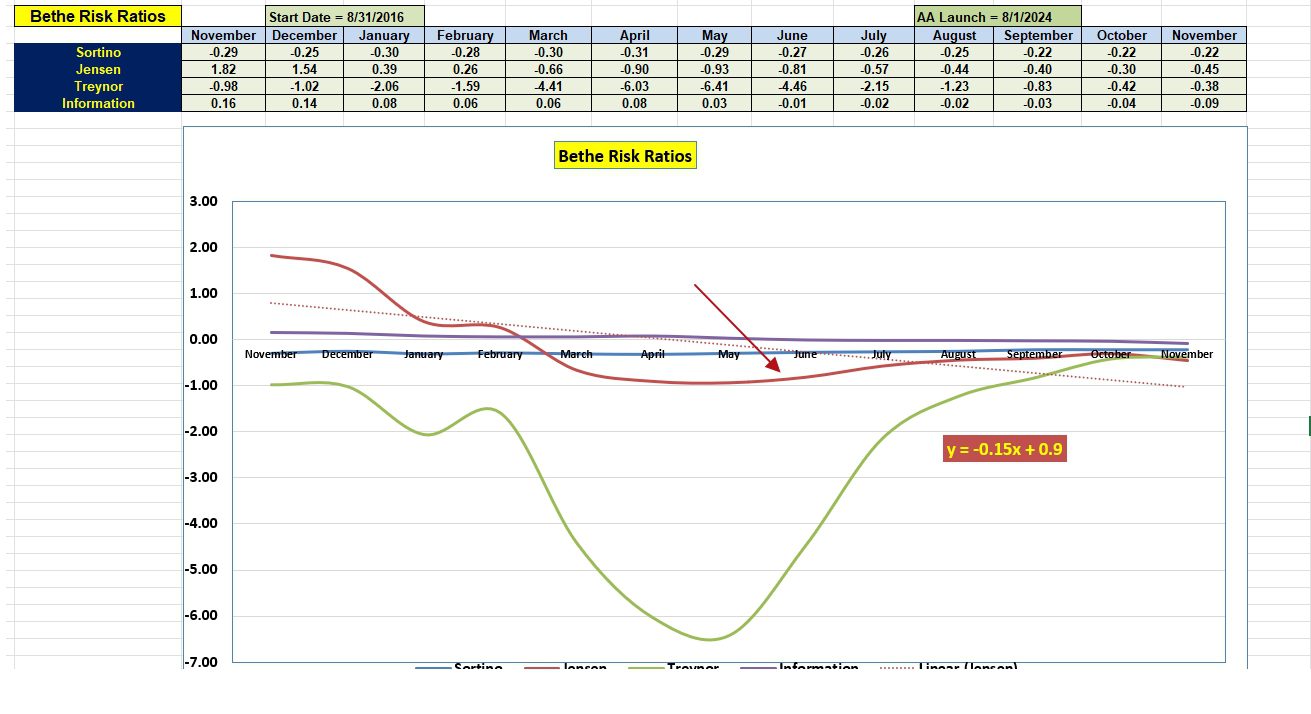
Task: Click the December column header in the table
Action: (304, 35)
